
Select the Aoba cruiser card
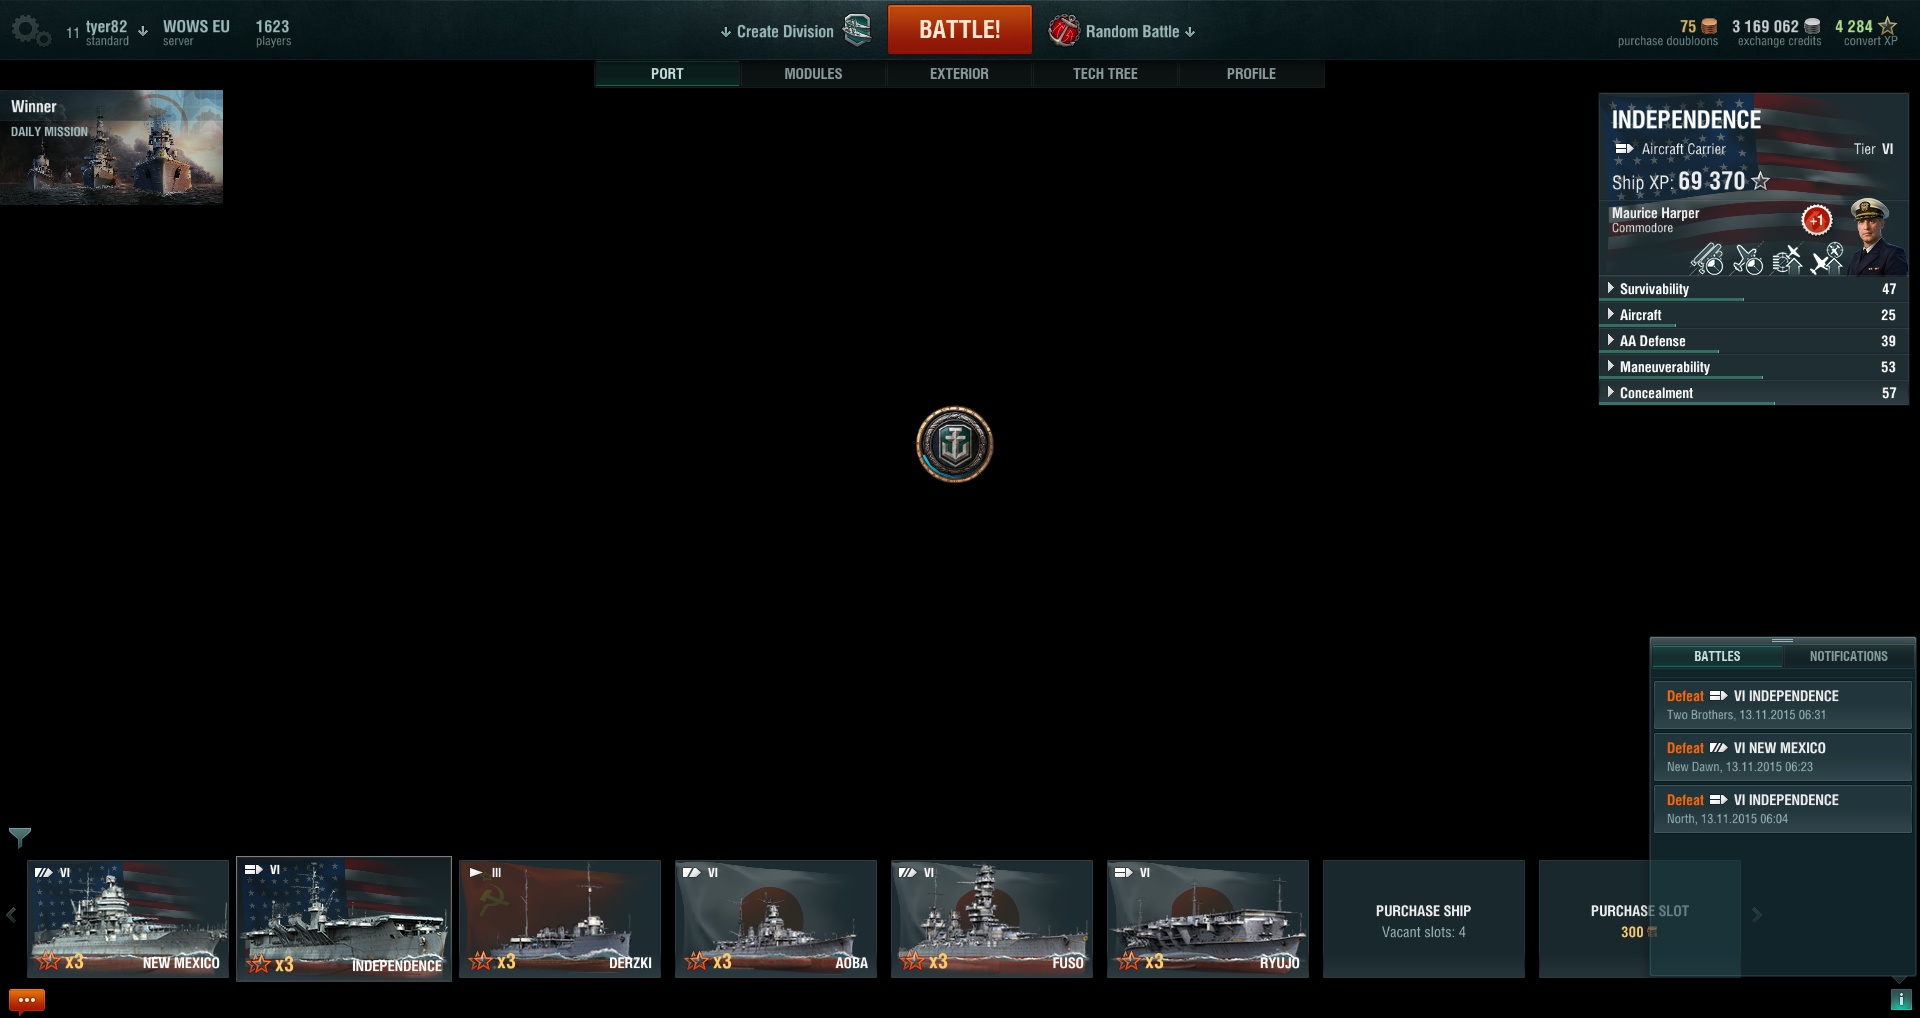(776, 919)
